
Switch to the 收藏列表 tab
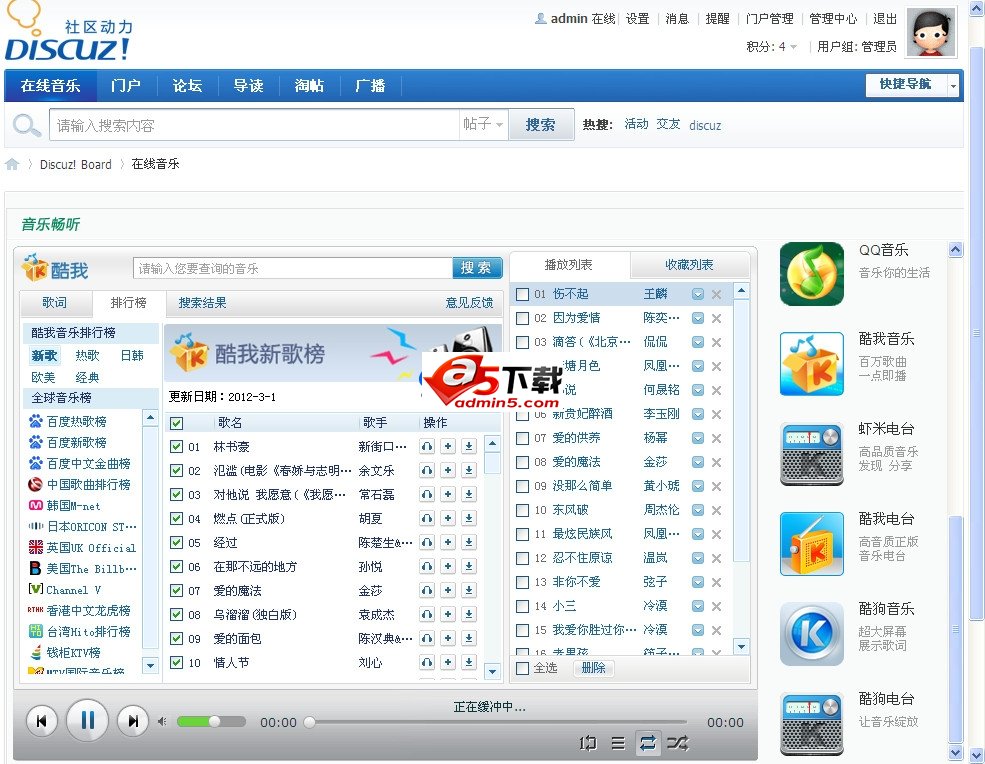pyautogui.click(x=689, y=265)
